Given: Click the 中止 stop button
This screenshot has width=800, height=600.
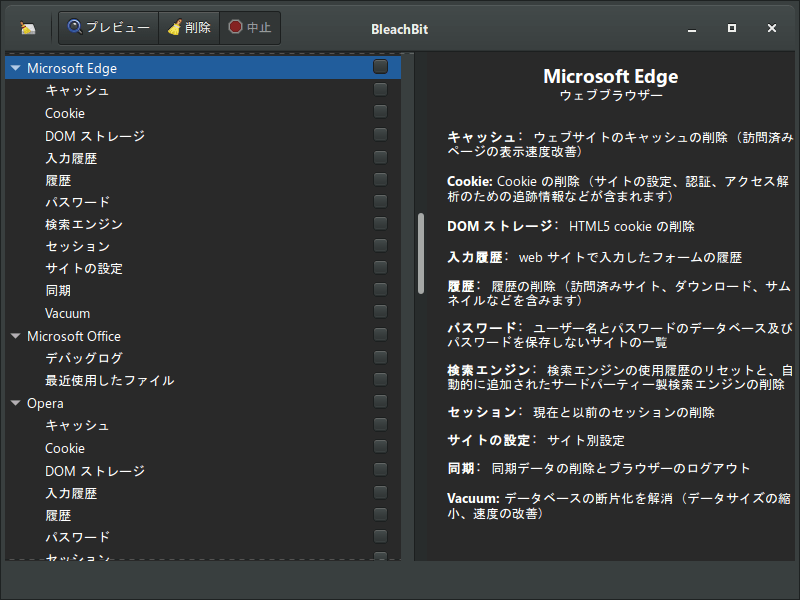Looking at the screenshot, I should (x=250, y=28).
